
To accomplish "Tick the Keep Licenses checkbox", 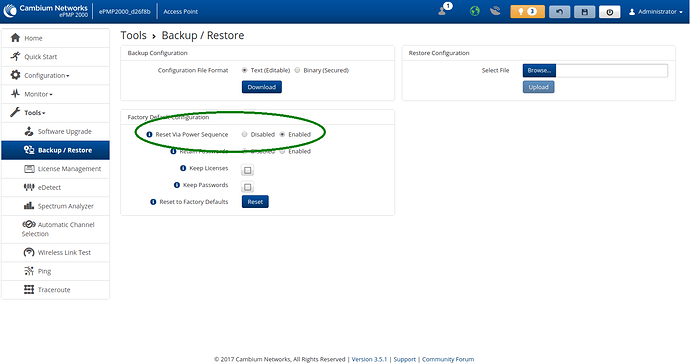I will coord(248,170).
